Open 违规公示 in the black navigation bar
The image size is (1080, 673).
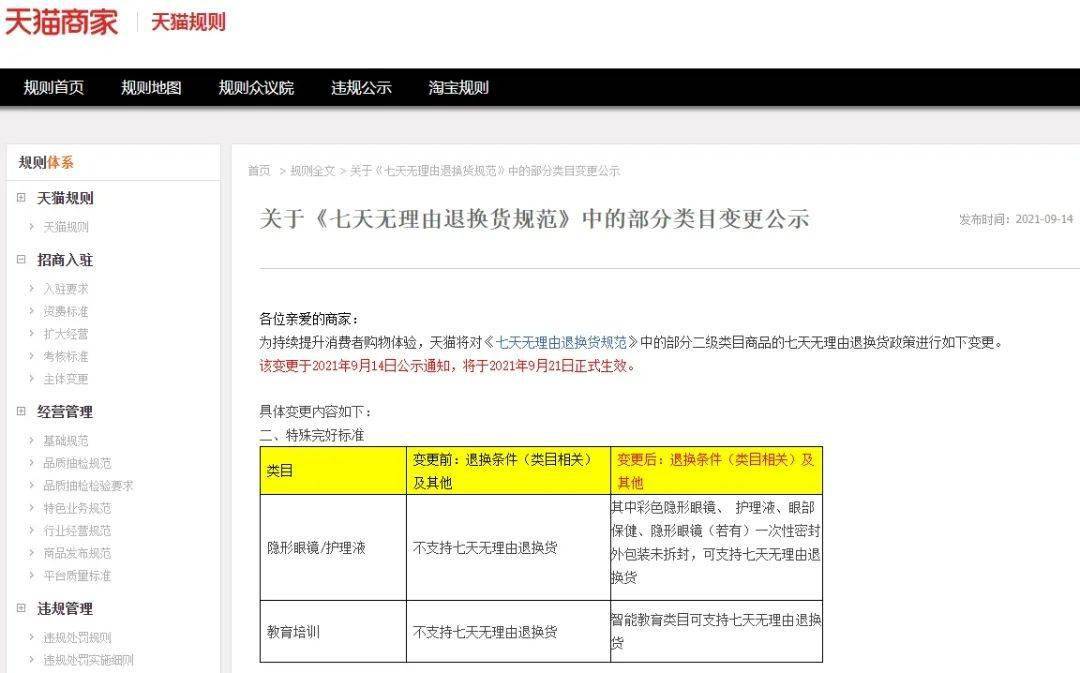tap(362, 87)
